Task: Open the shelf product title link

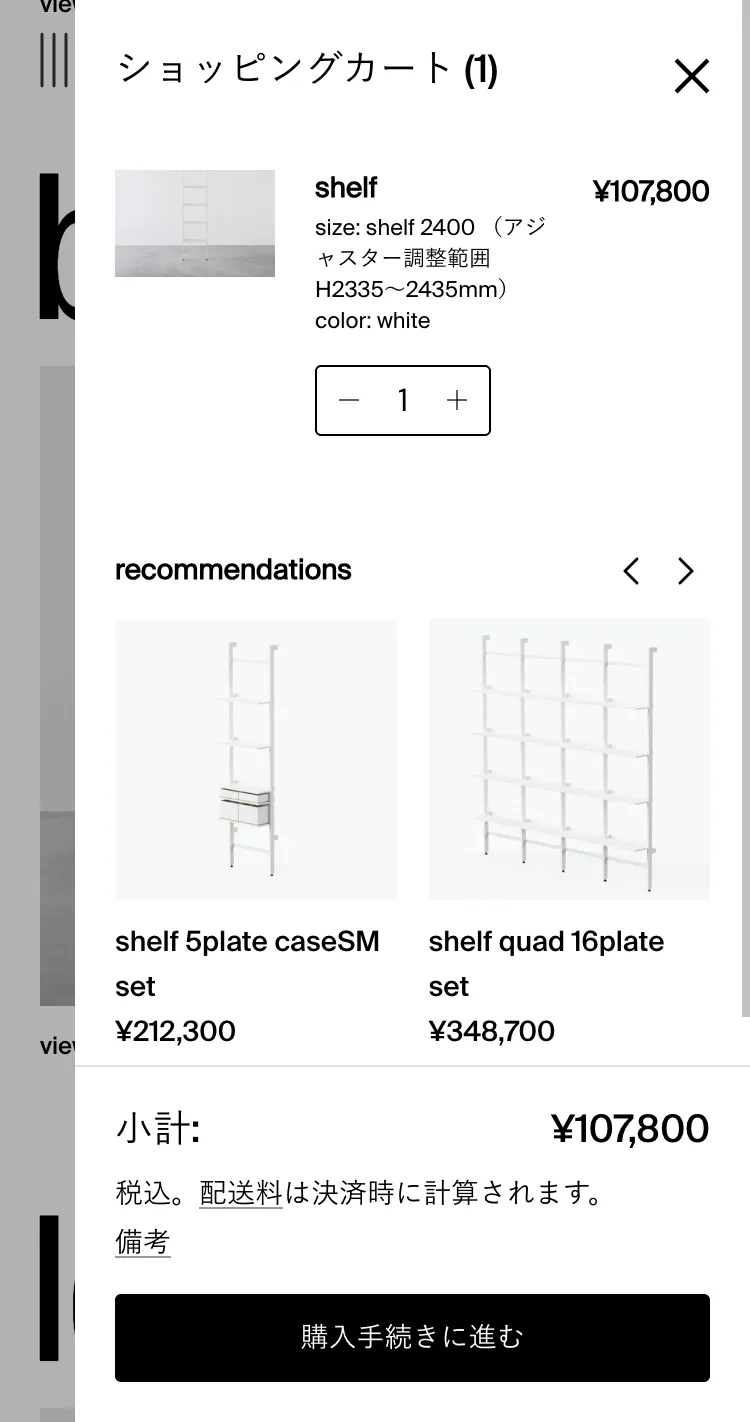Action: (346, 188)
